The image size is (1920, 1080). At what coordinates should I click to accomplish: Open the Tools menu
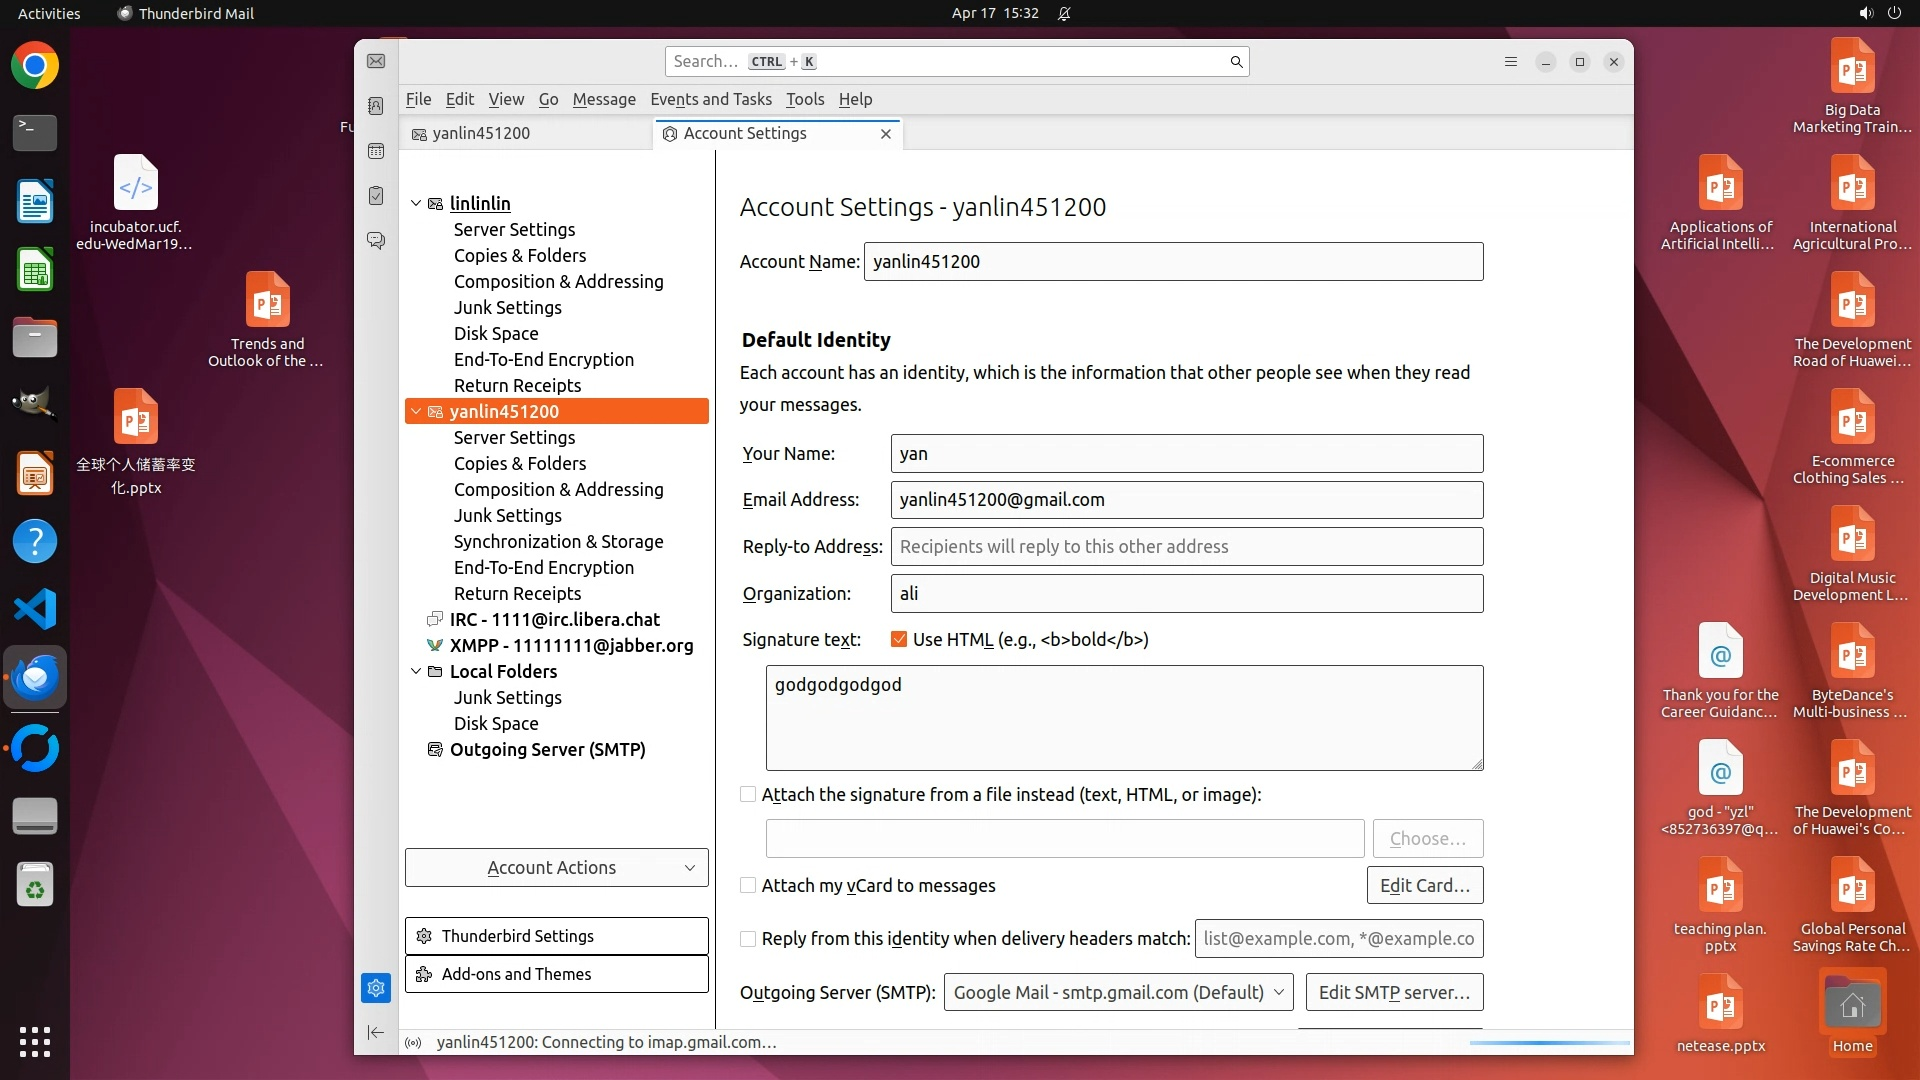804,99
